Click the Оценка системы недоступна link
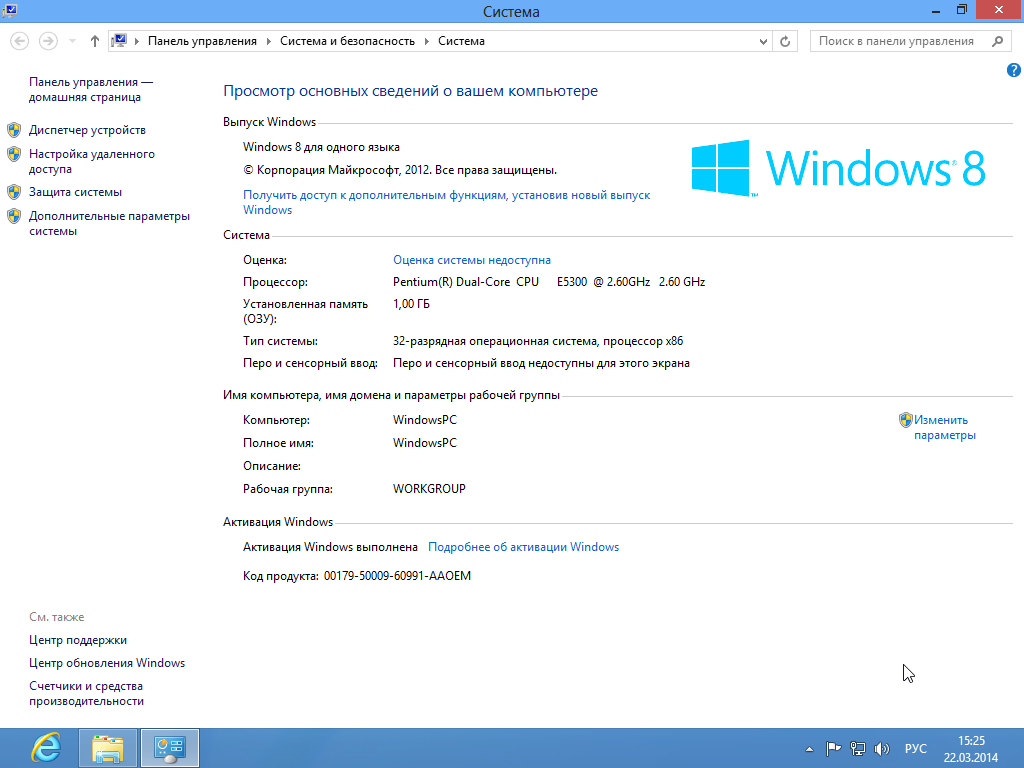This screenshot has width=1024, height=768. [471, 259]
